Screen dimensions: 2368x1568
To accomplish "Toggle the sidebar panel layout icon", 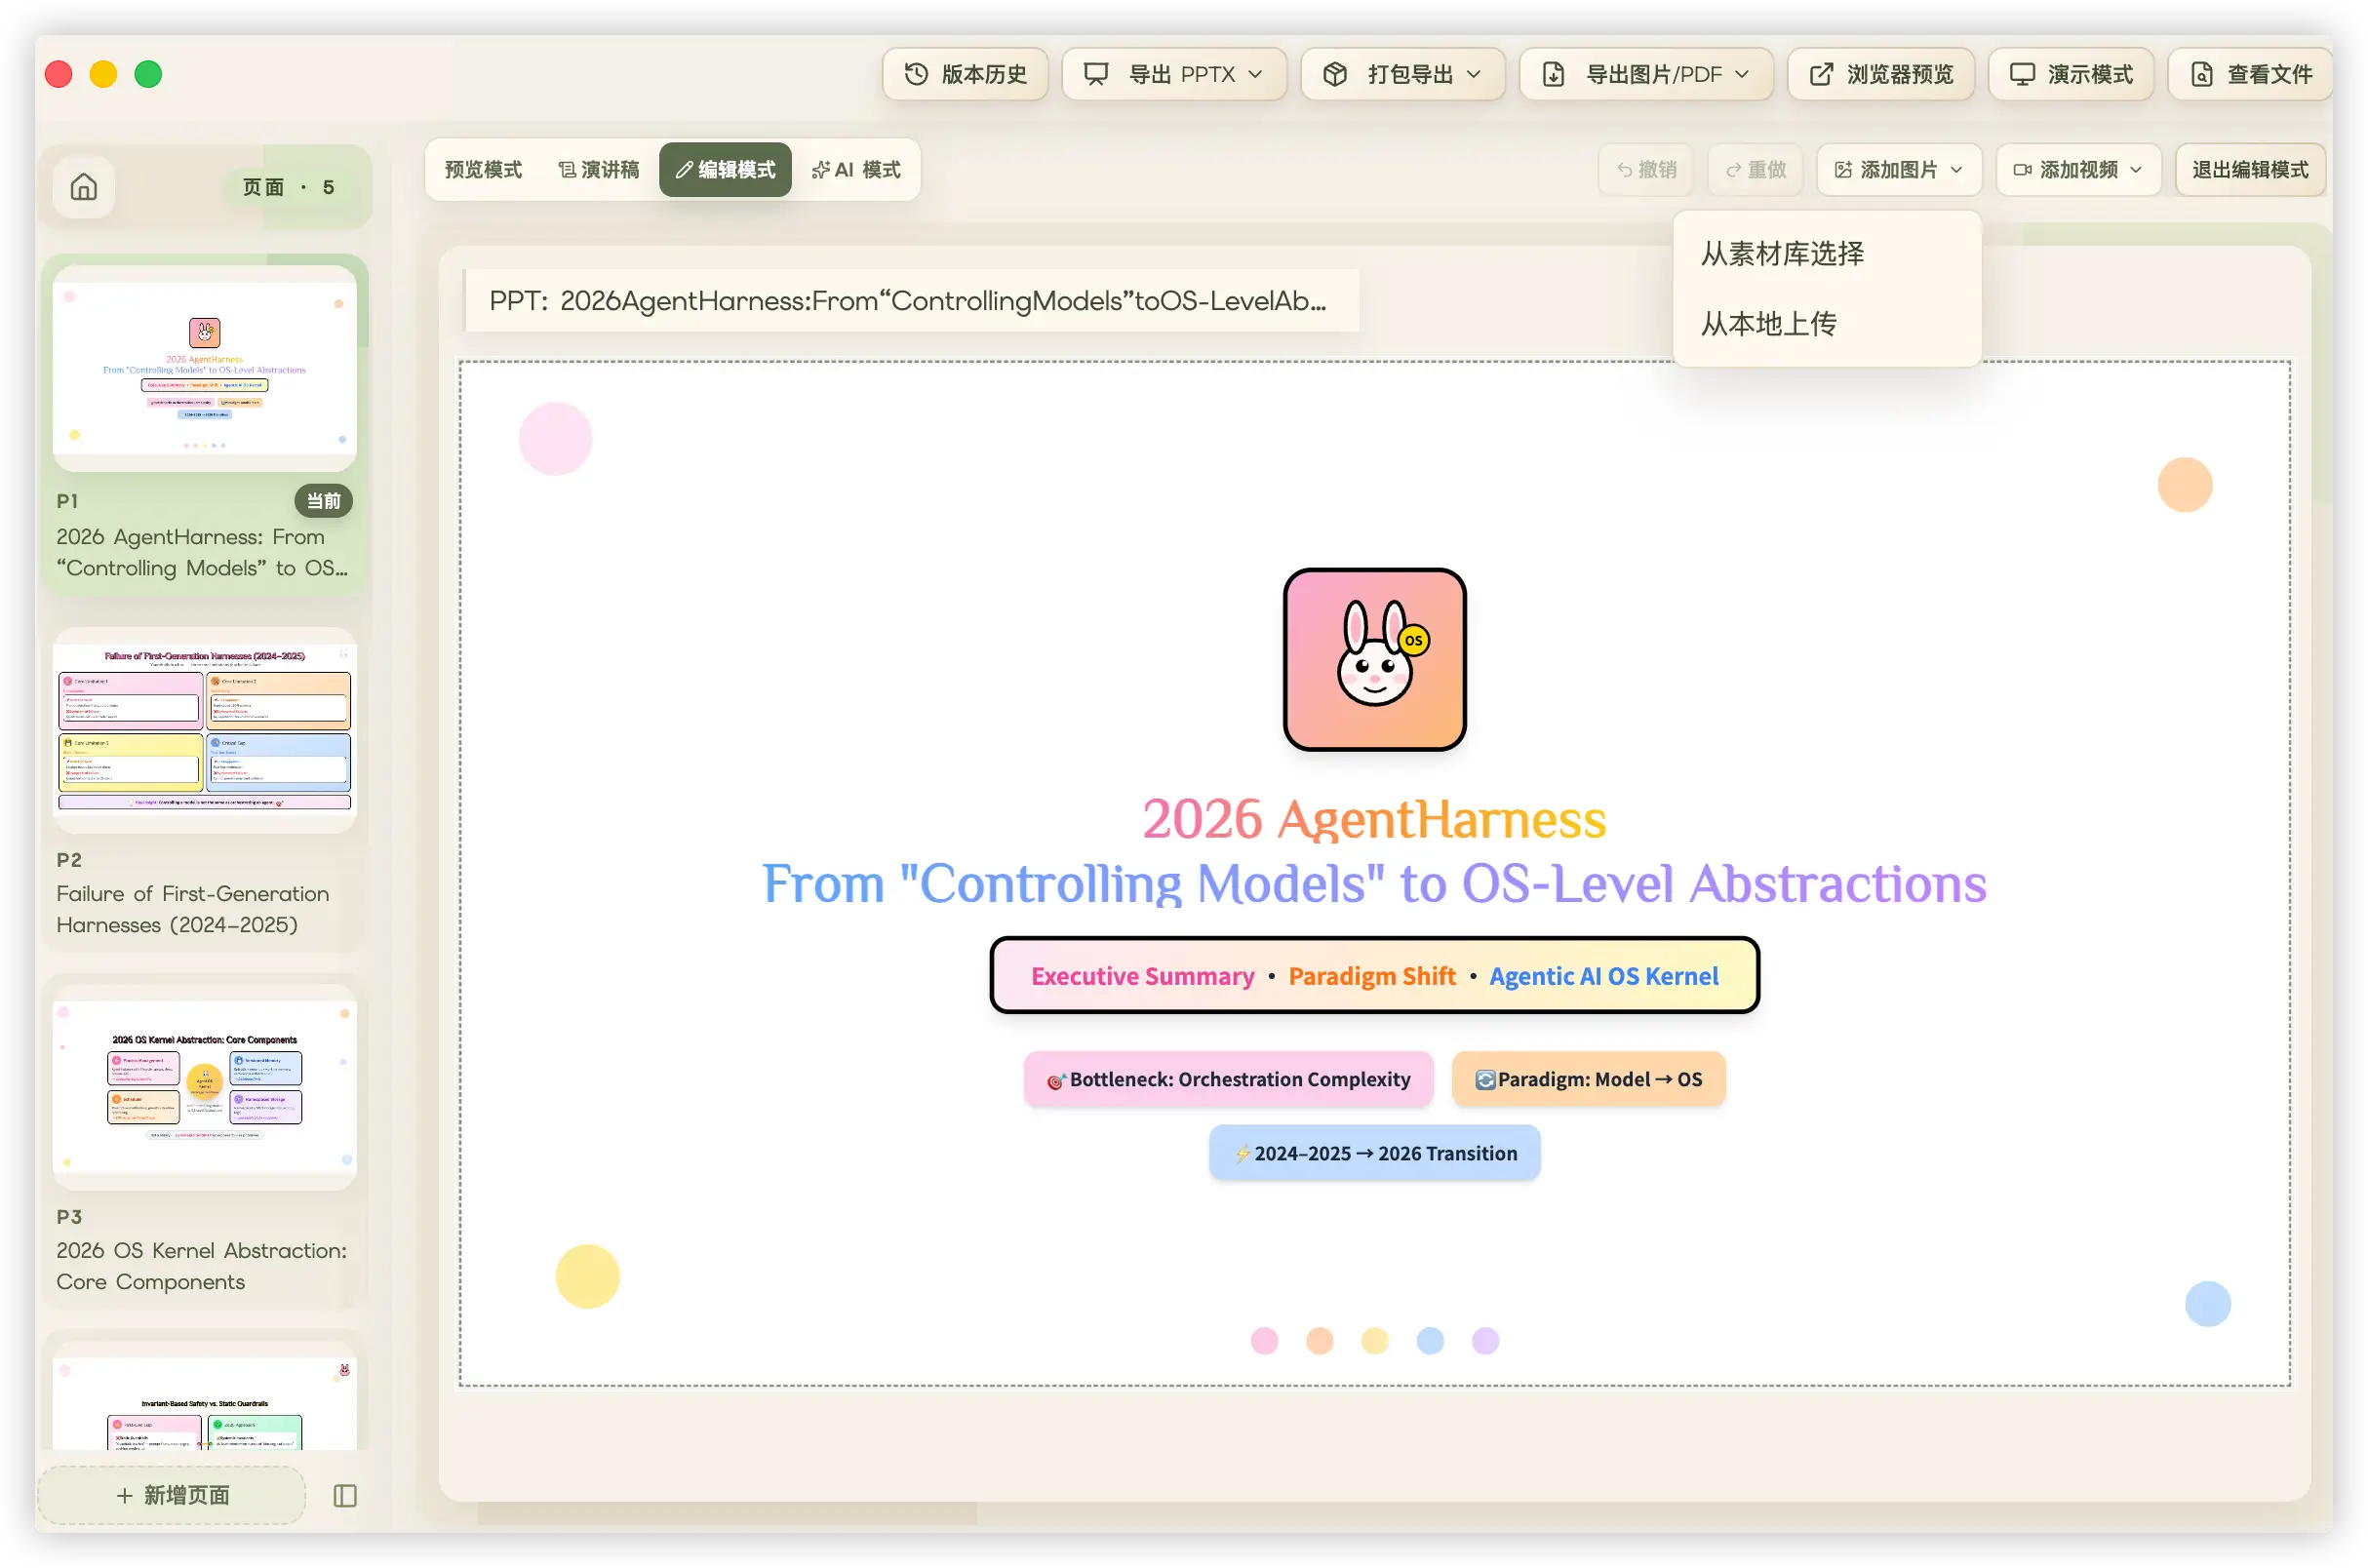I will (345, 1495).
